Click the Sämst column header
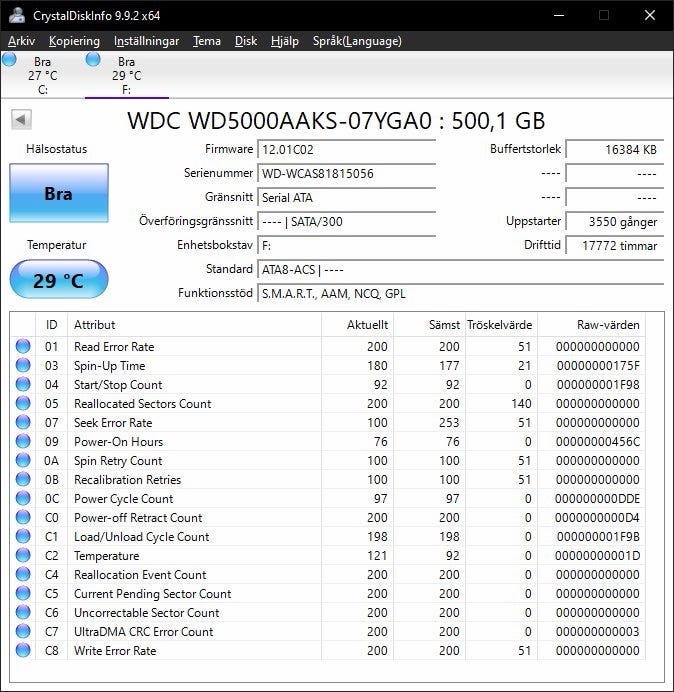The image size is (674, 692). point(429,325)
